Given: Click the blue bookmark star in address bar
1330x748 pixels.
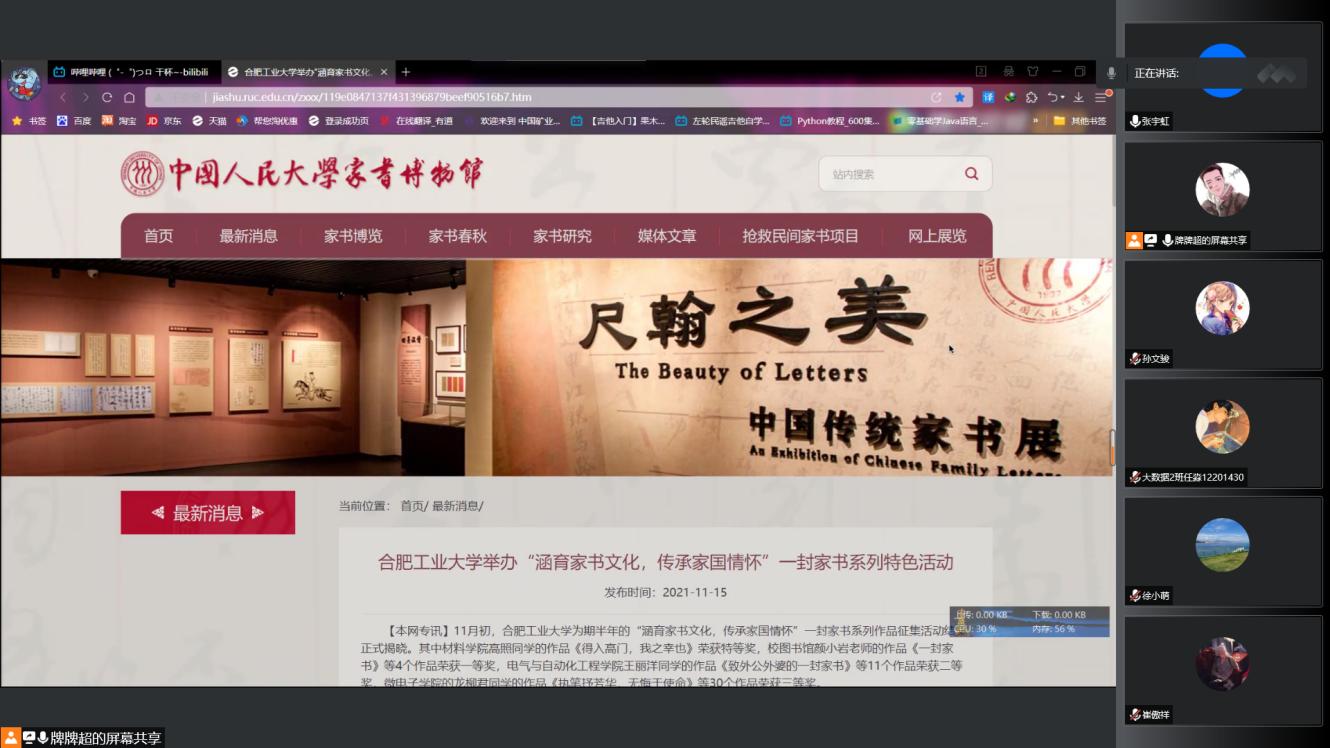Looking at the screenshot, I should click(x=960, y=97).
